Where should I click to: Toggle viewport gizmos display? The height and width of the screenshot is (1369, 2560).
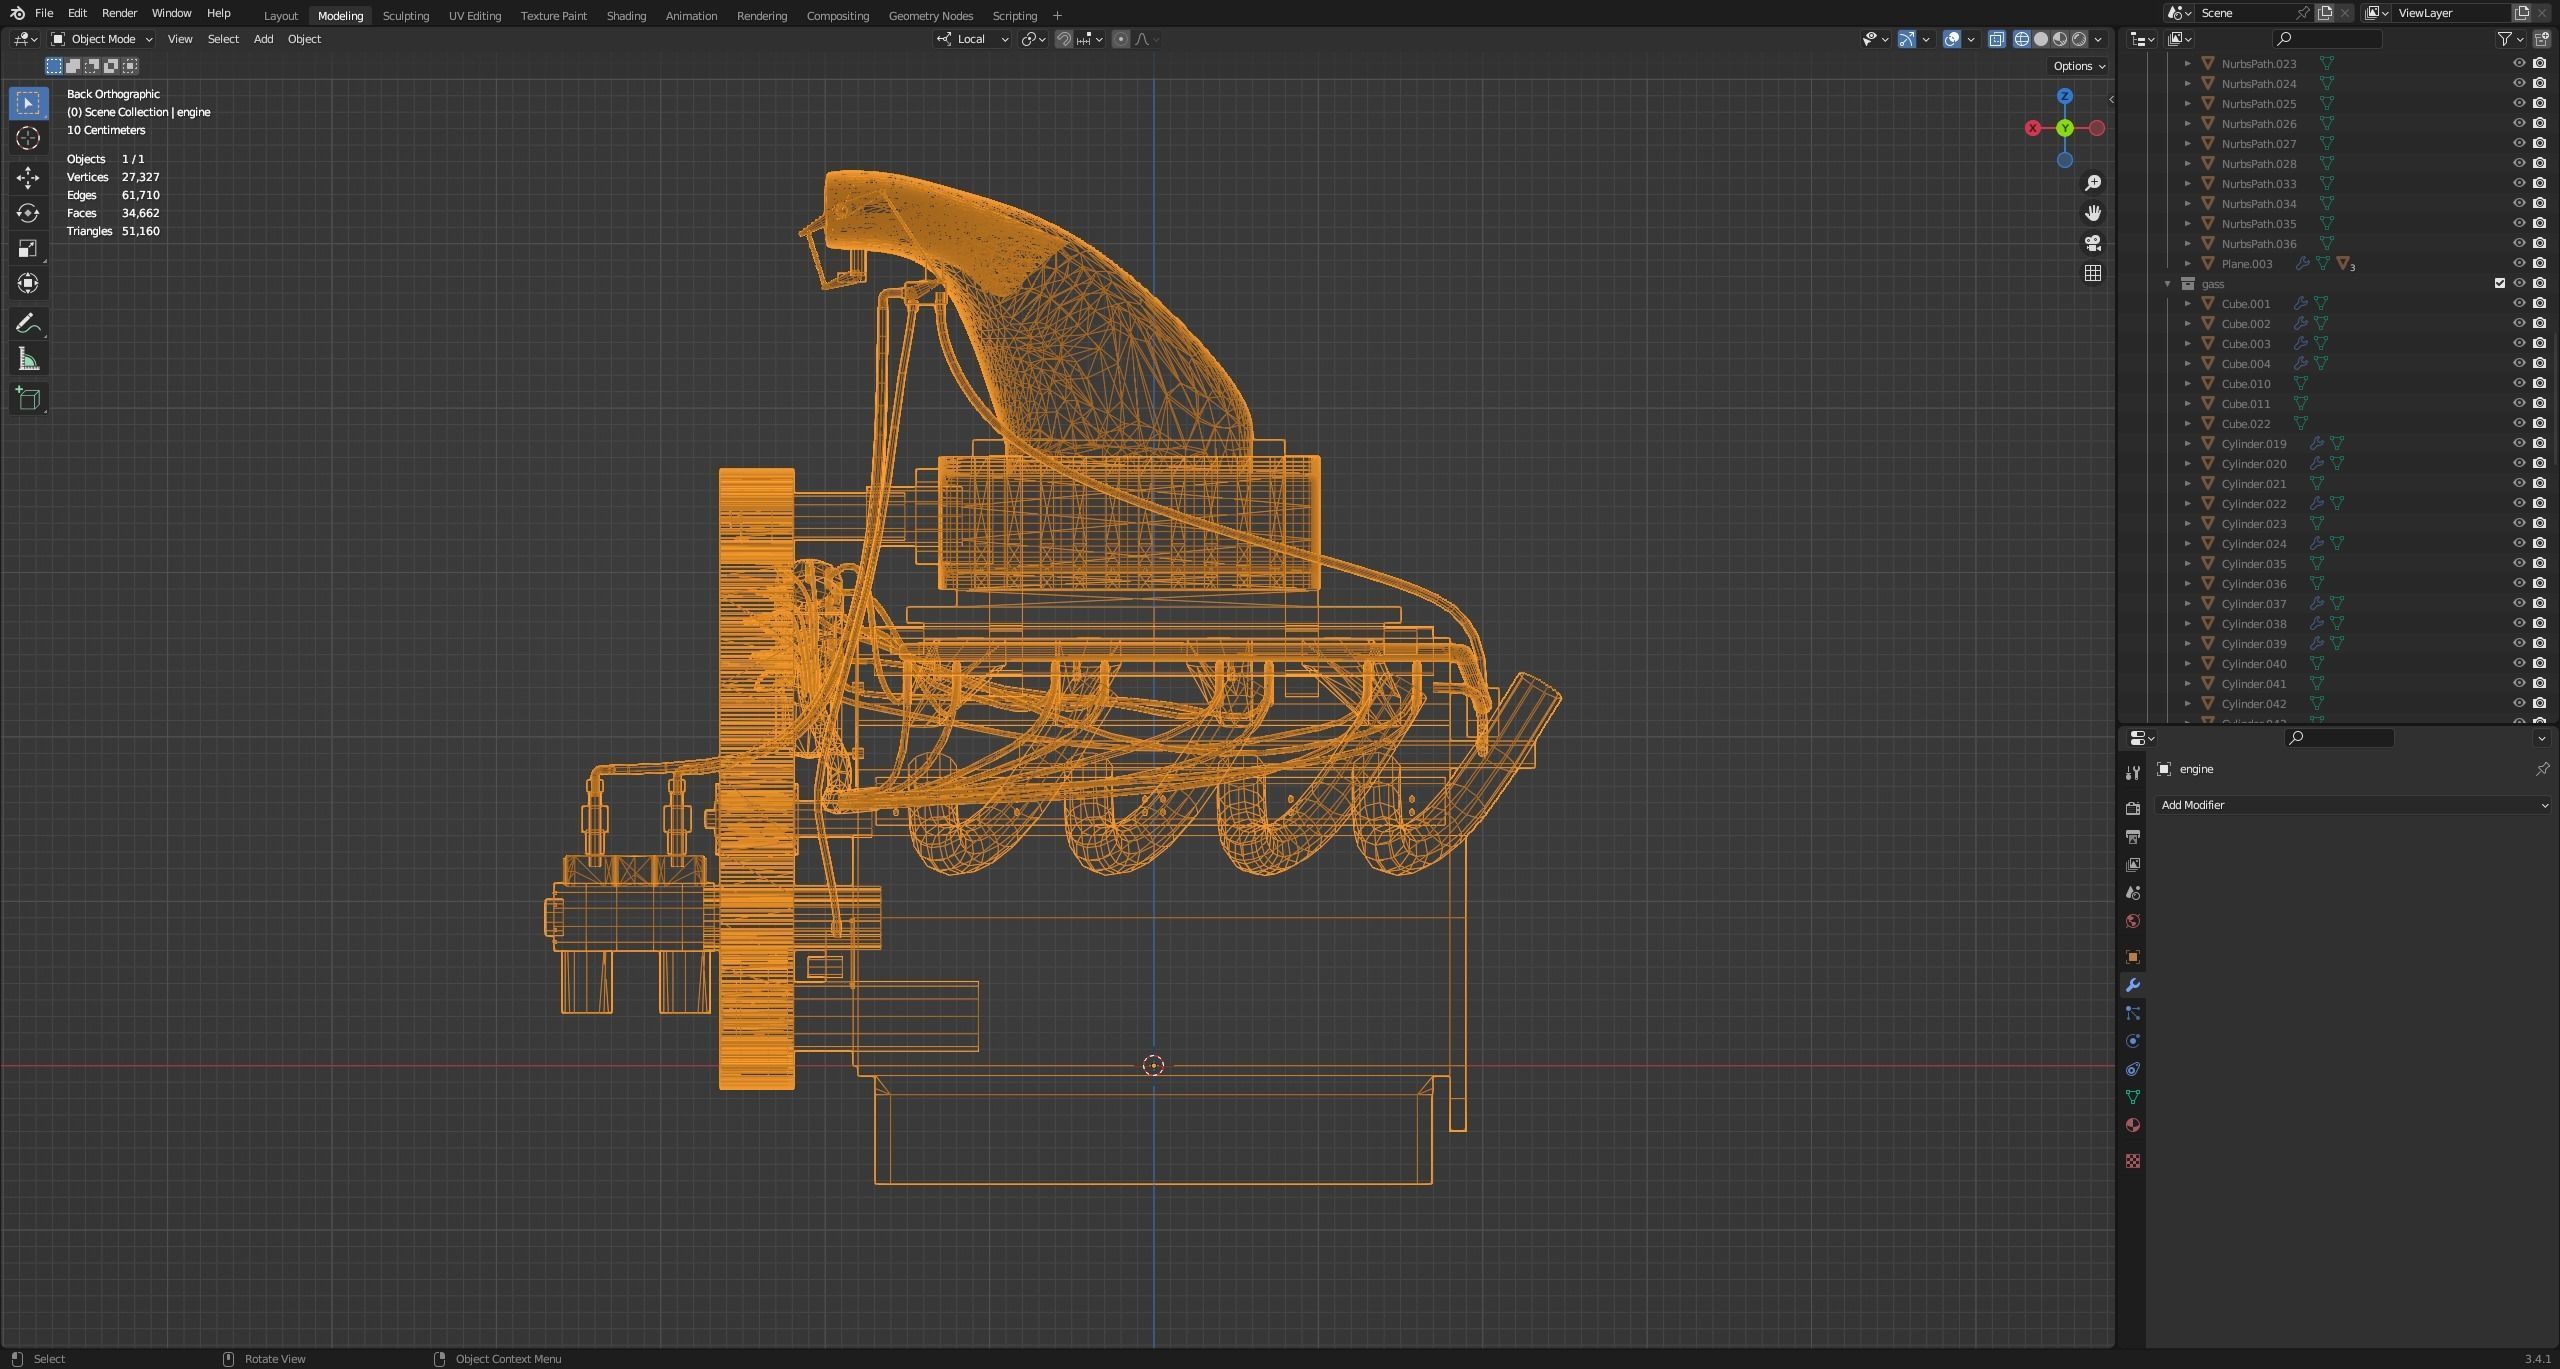click(x=1907, y=39)
